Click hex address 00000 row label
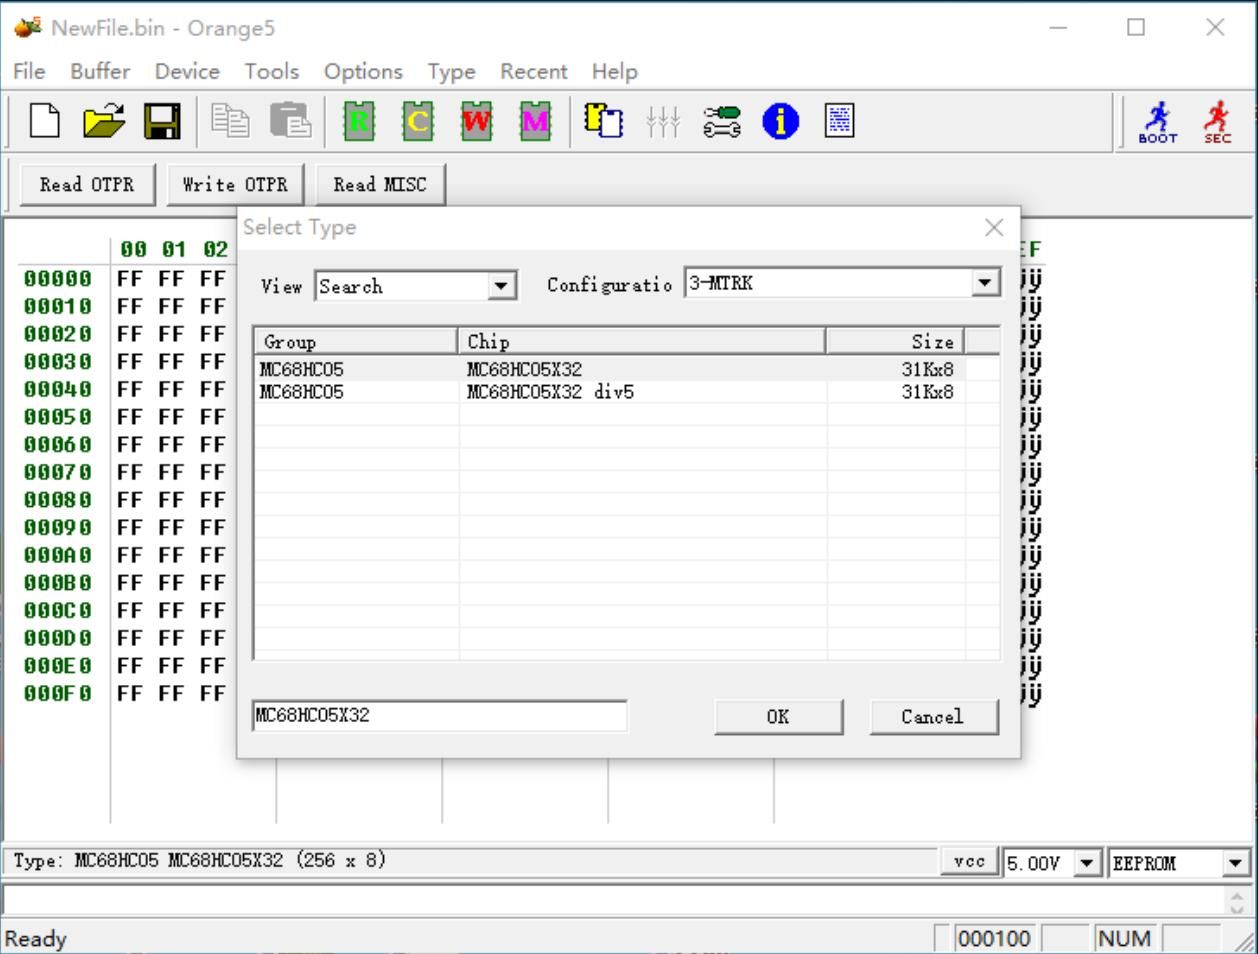This screenshot has width=1258, height=954. (58, 279)
